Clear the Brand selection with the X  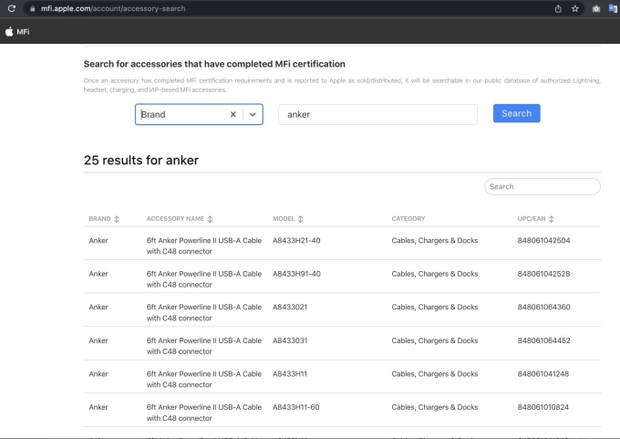pyautogui.click(x=233, y=114)
